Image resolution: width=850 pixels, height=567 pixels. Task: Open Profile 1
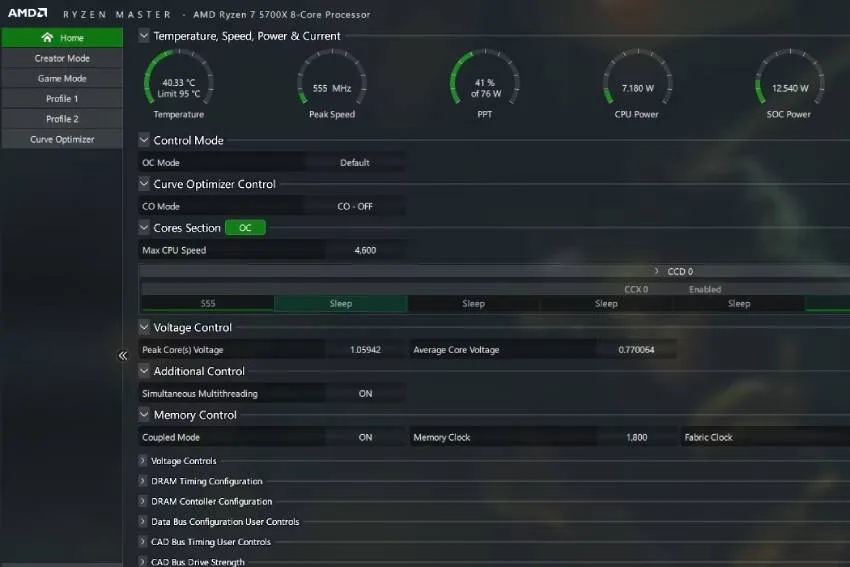[62, 99]
